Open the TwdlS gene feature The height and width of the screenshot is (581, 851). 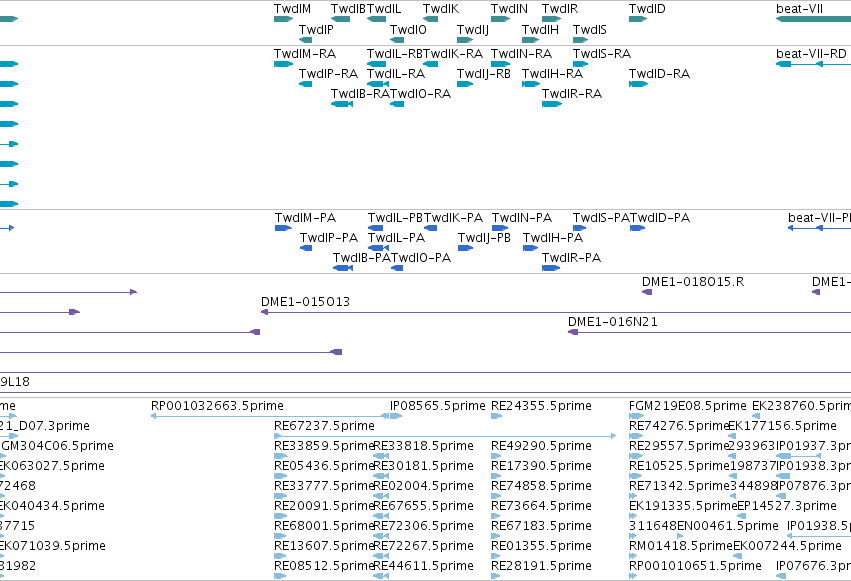click(x=581, y=40)
